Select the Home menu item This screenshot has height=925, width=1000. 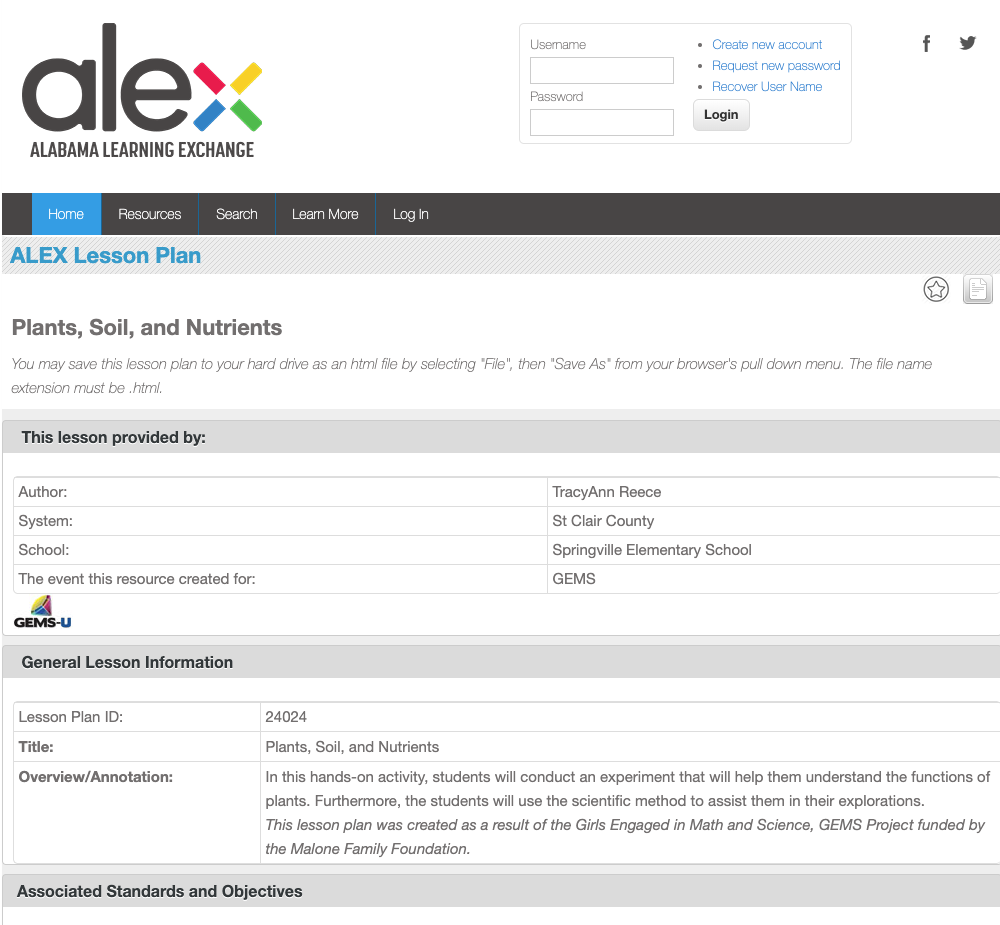pyautogui.click(x=66, y=214)
